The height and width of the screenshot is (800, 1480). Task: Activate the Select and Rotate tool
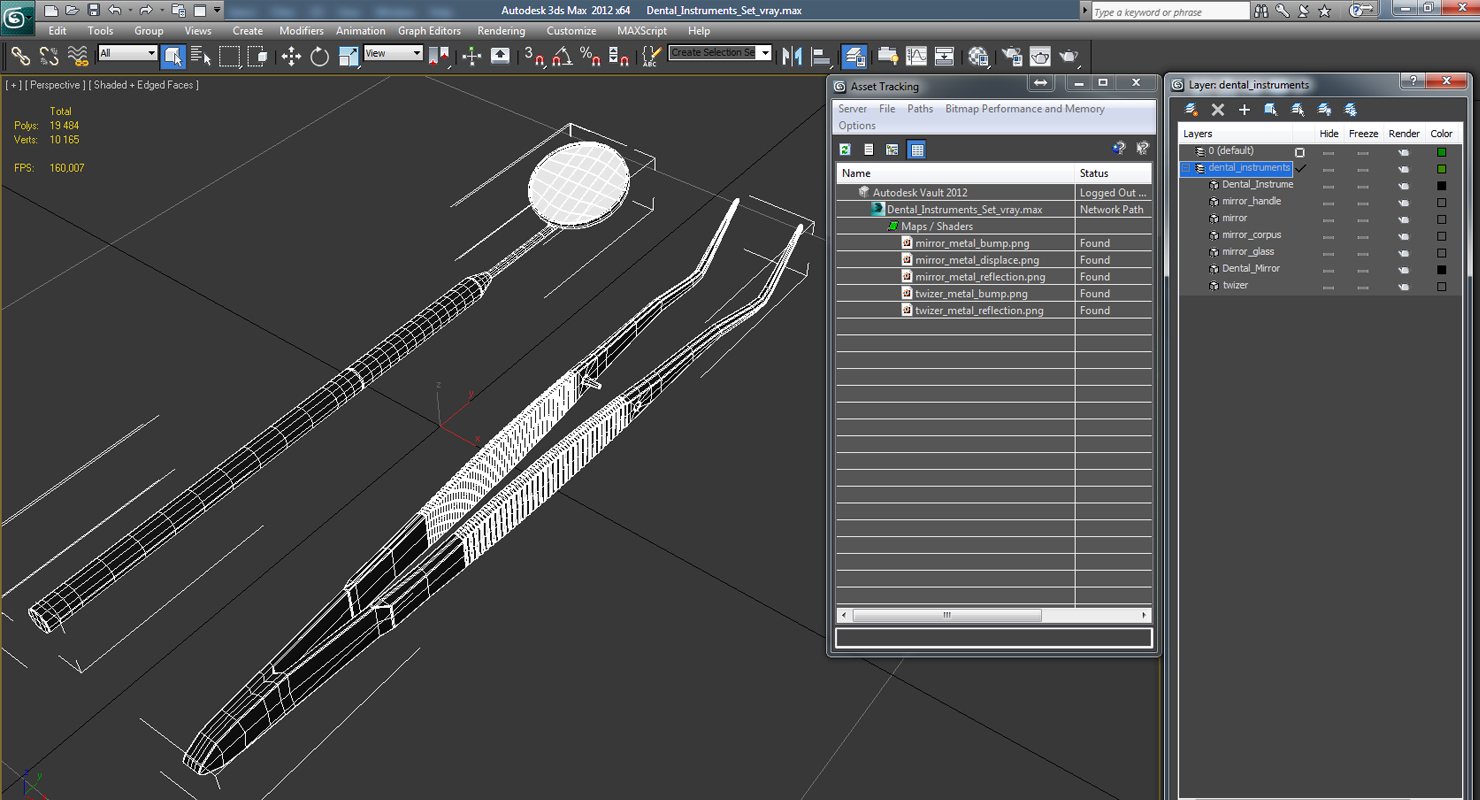coord(319,56)
